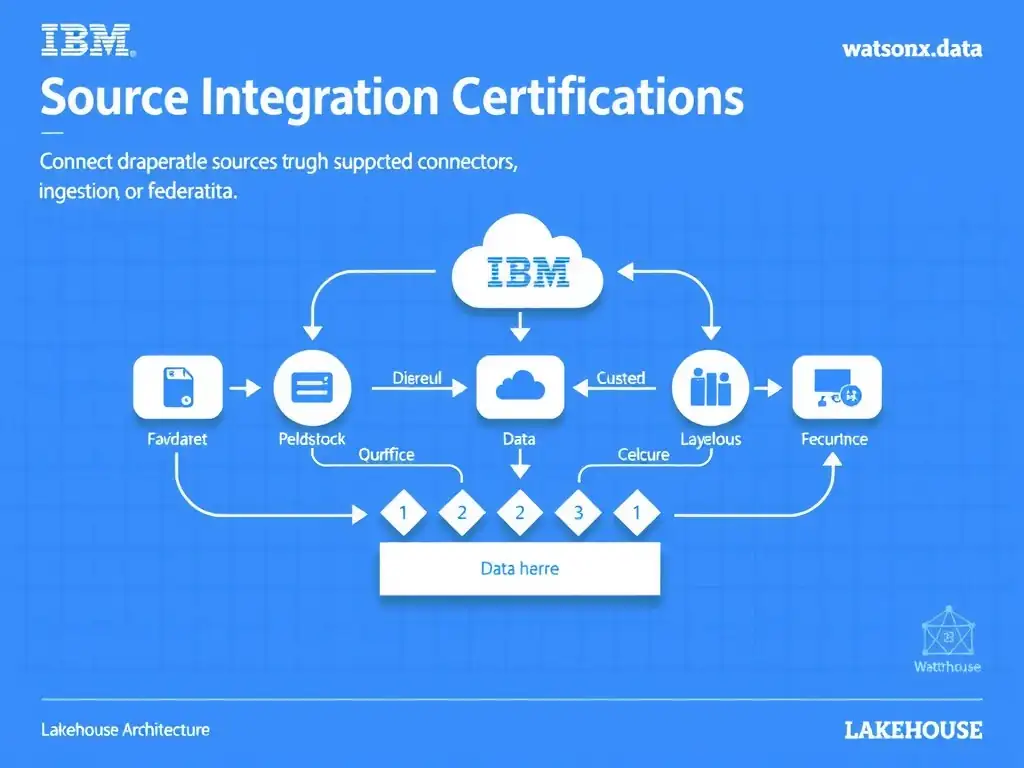Click the Favdaret label

point(177,439)
